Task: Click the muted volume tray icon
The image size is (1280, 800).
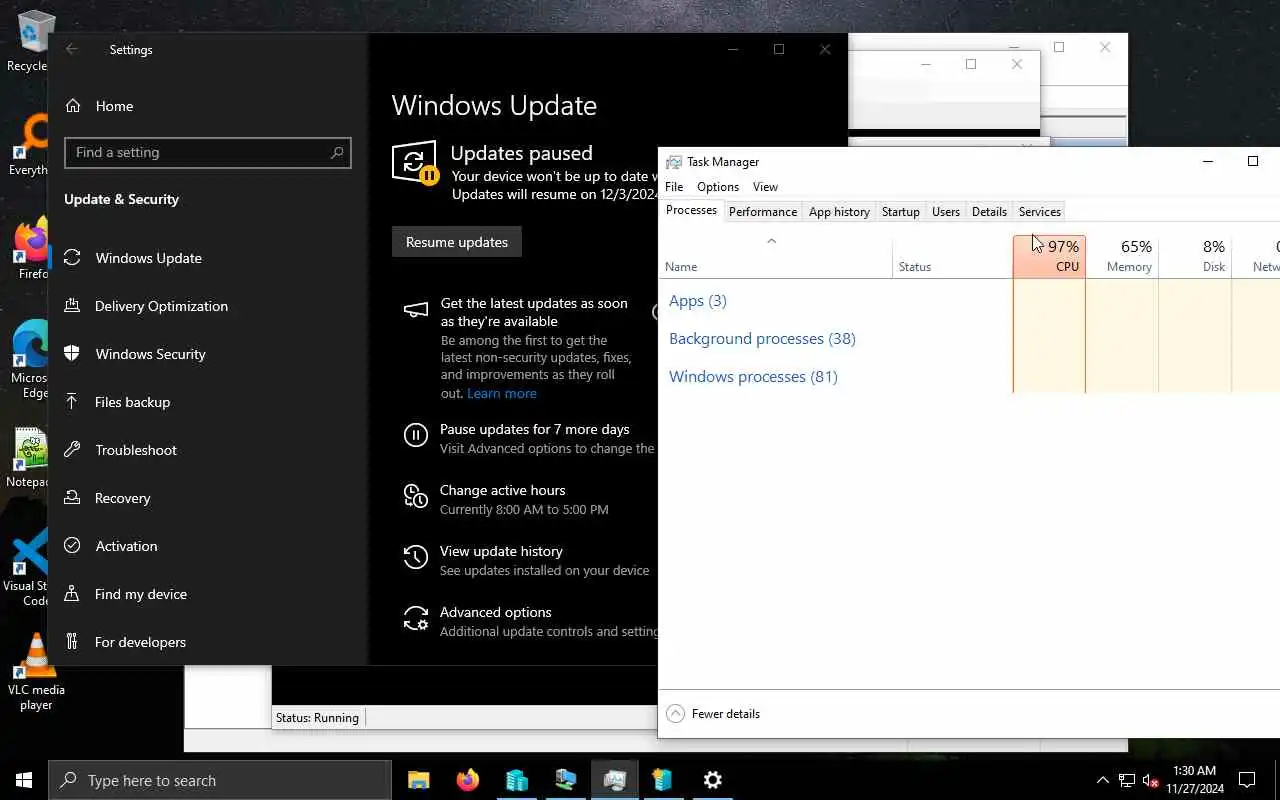Action: click(1151, 780)
